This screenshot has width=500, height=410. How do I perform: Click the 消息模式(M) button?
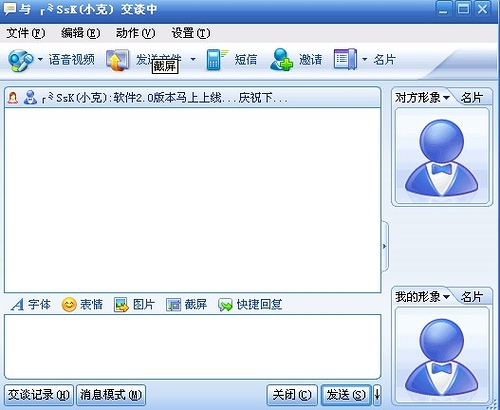pyautogui.click(x=111, y=395)
